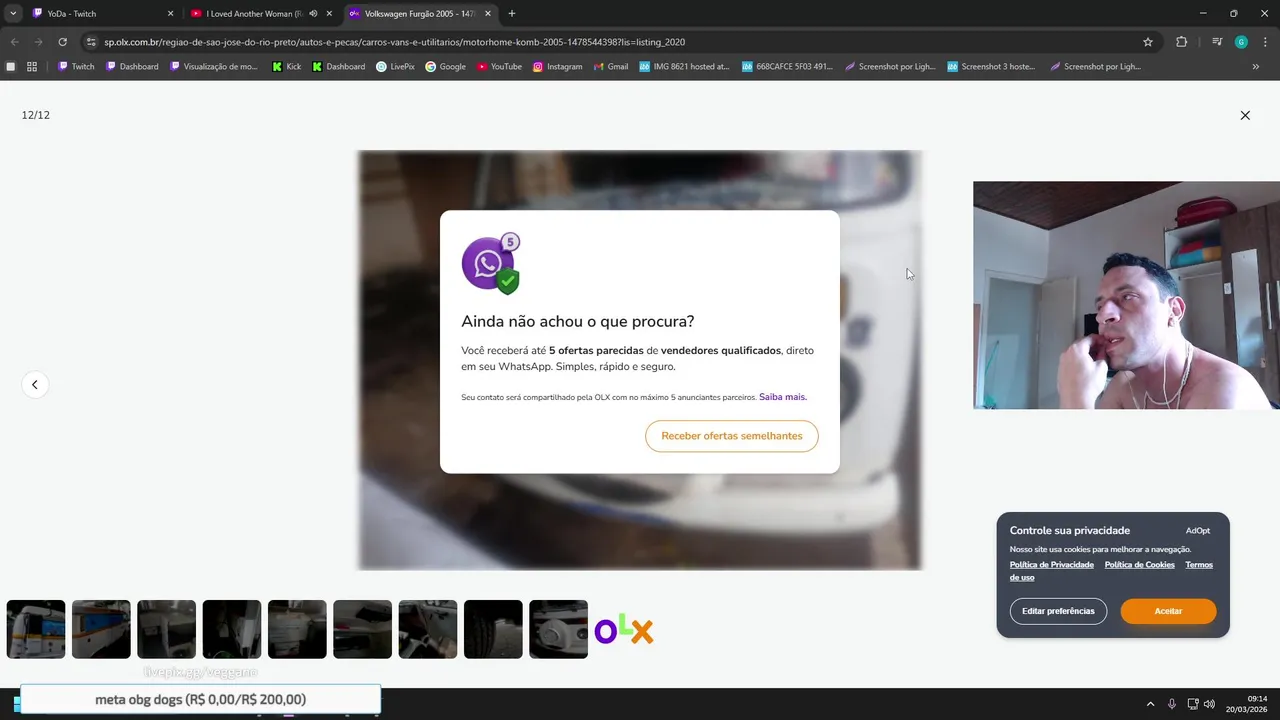Open the Twitch bookmark
The height and width of the screenshot is (720, 1280).
(76, 67)
